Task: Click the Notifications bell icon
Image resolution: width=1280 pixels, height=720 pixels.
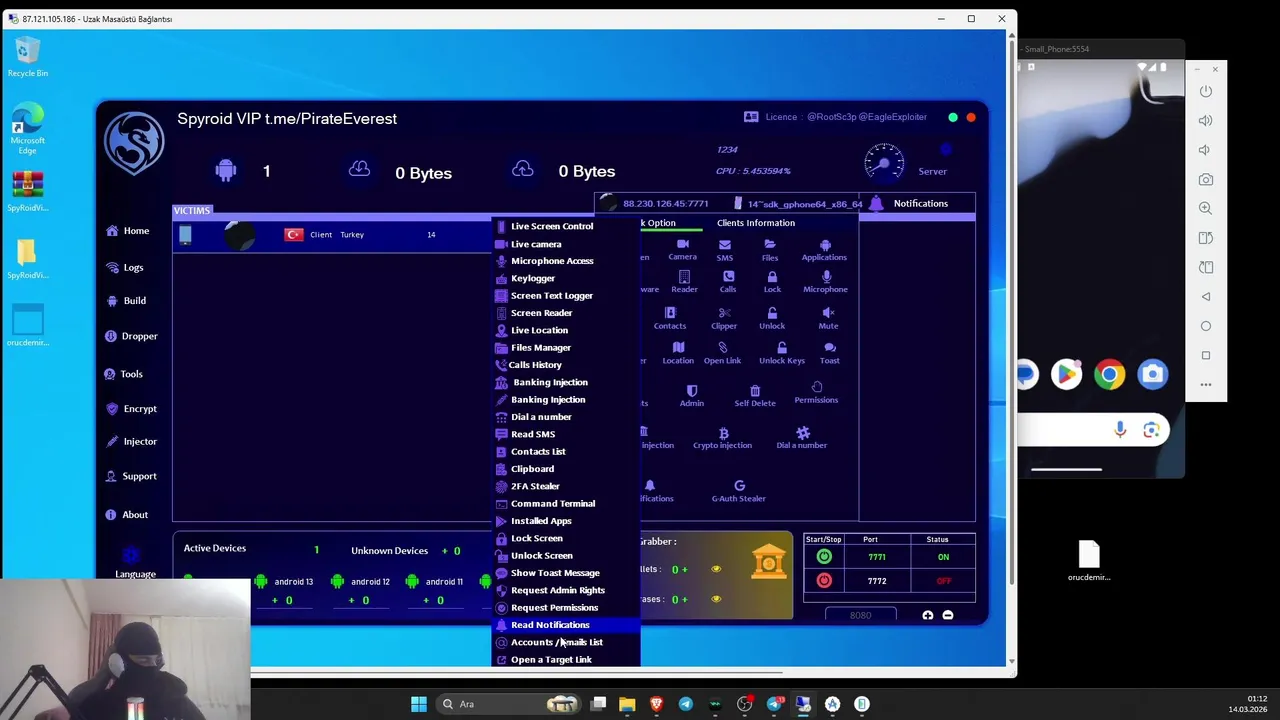Action: (x=876, y=204)
